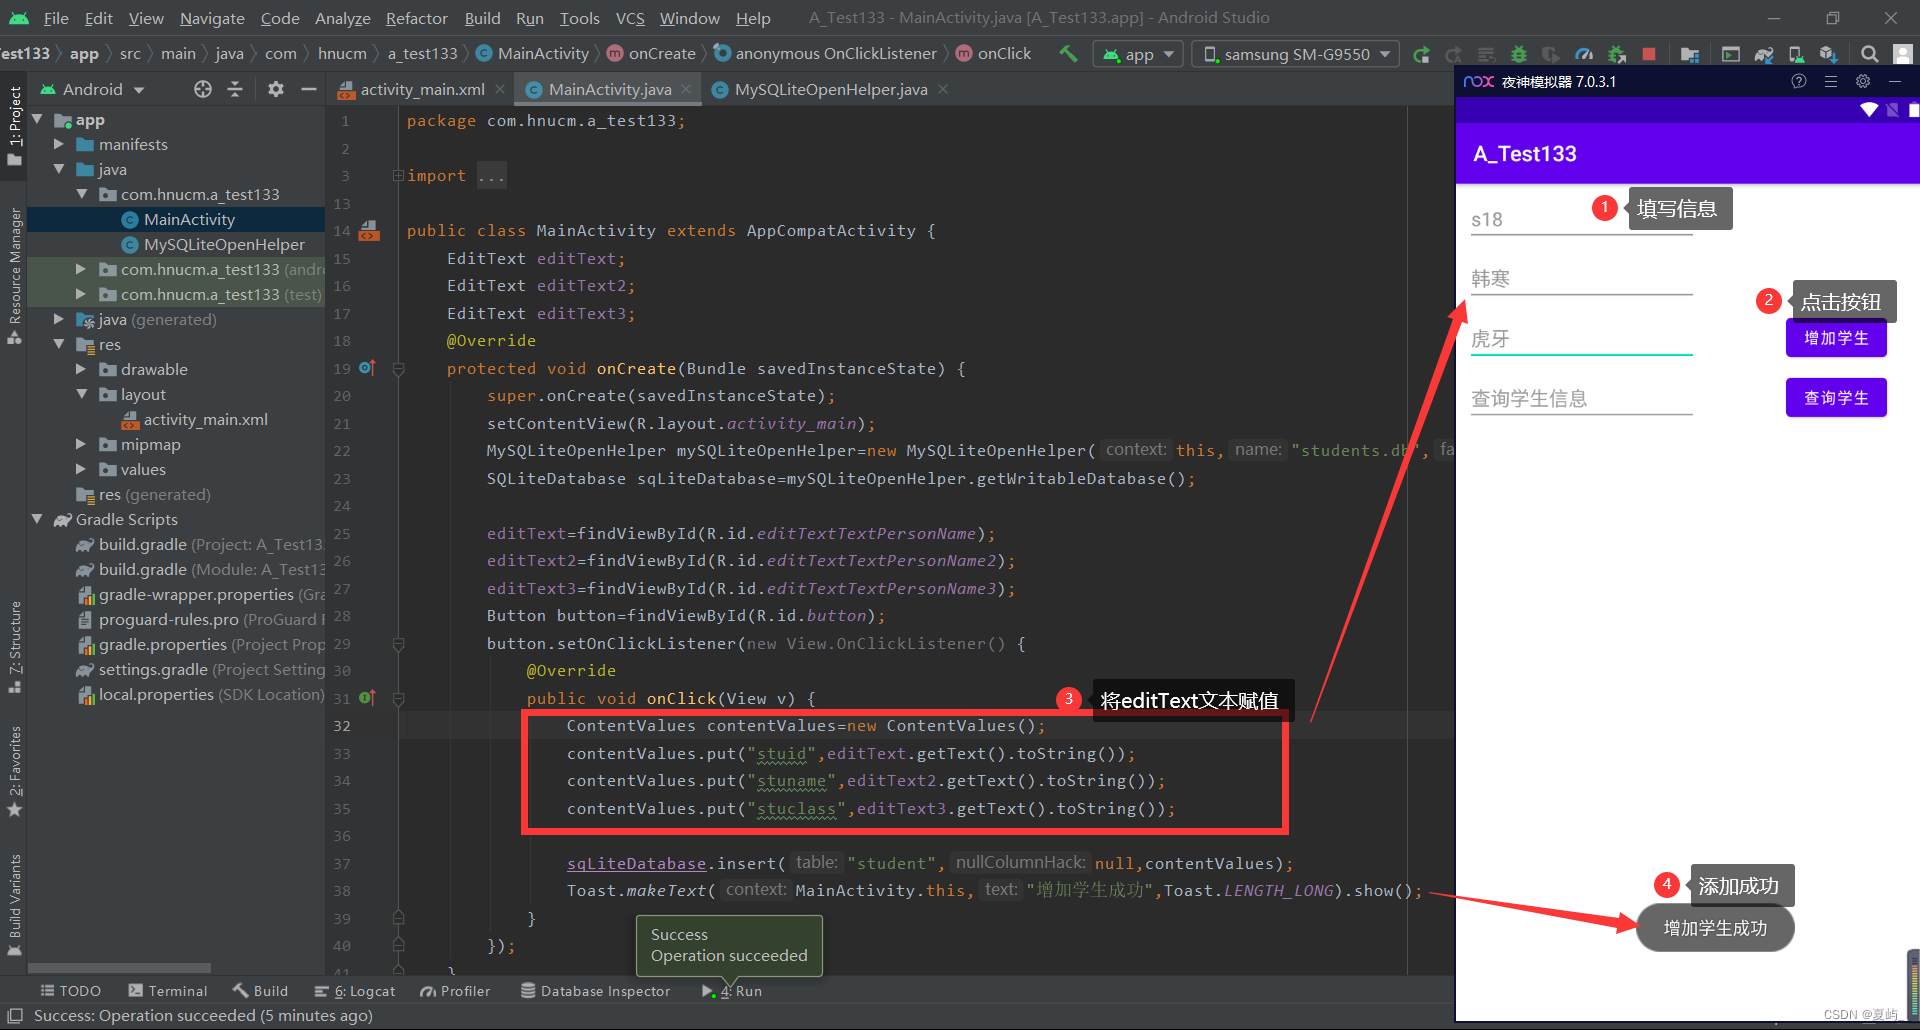This screenshot has width=1920, height=1030.
Task: Switch to the MySQLiteOpenHelper.java tab
Action: point(830,90)
